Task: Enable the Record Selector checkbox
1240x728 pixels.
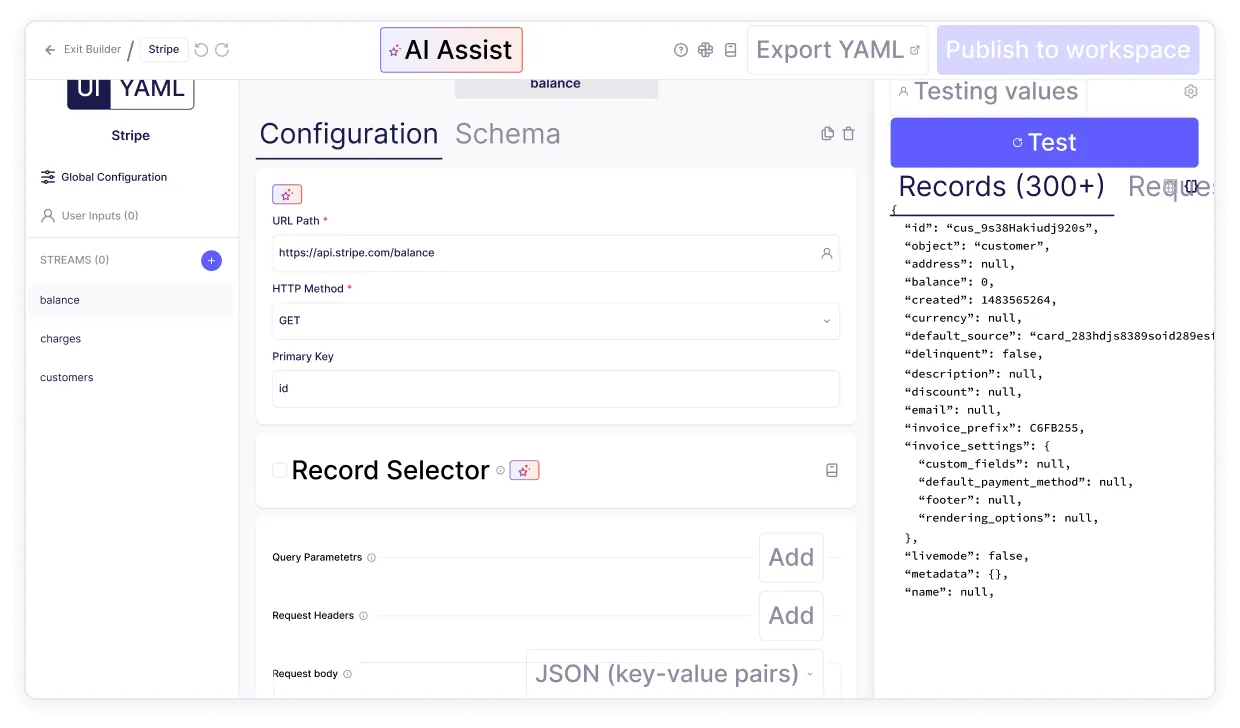Action: 280,470
